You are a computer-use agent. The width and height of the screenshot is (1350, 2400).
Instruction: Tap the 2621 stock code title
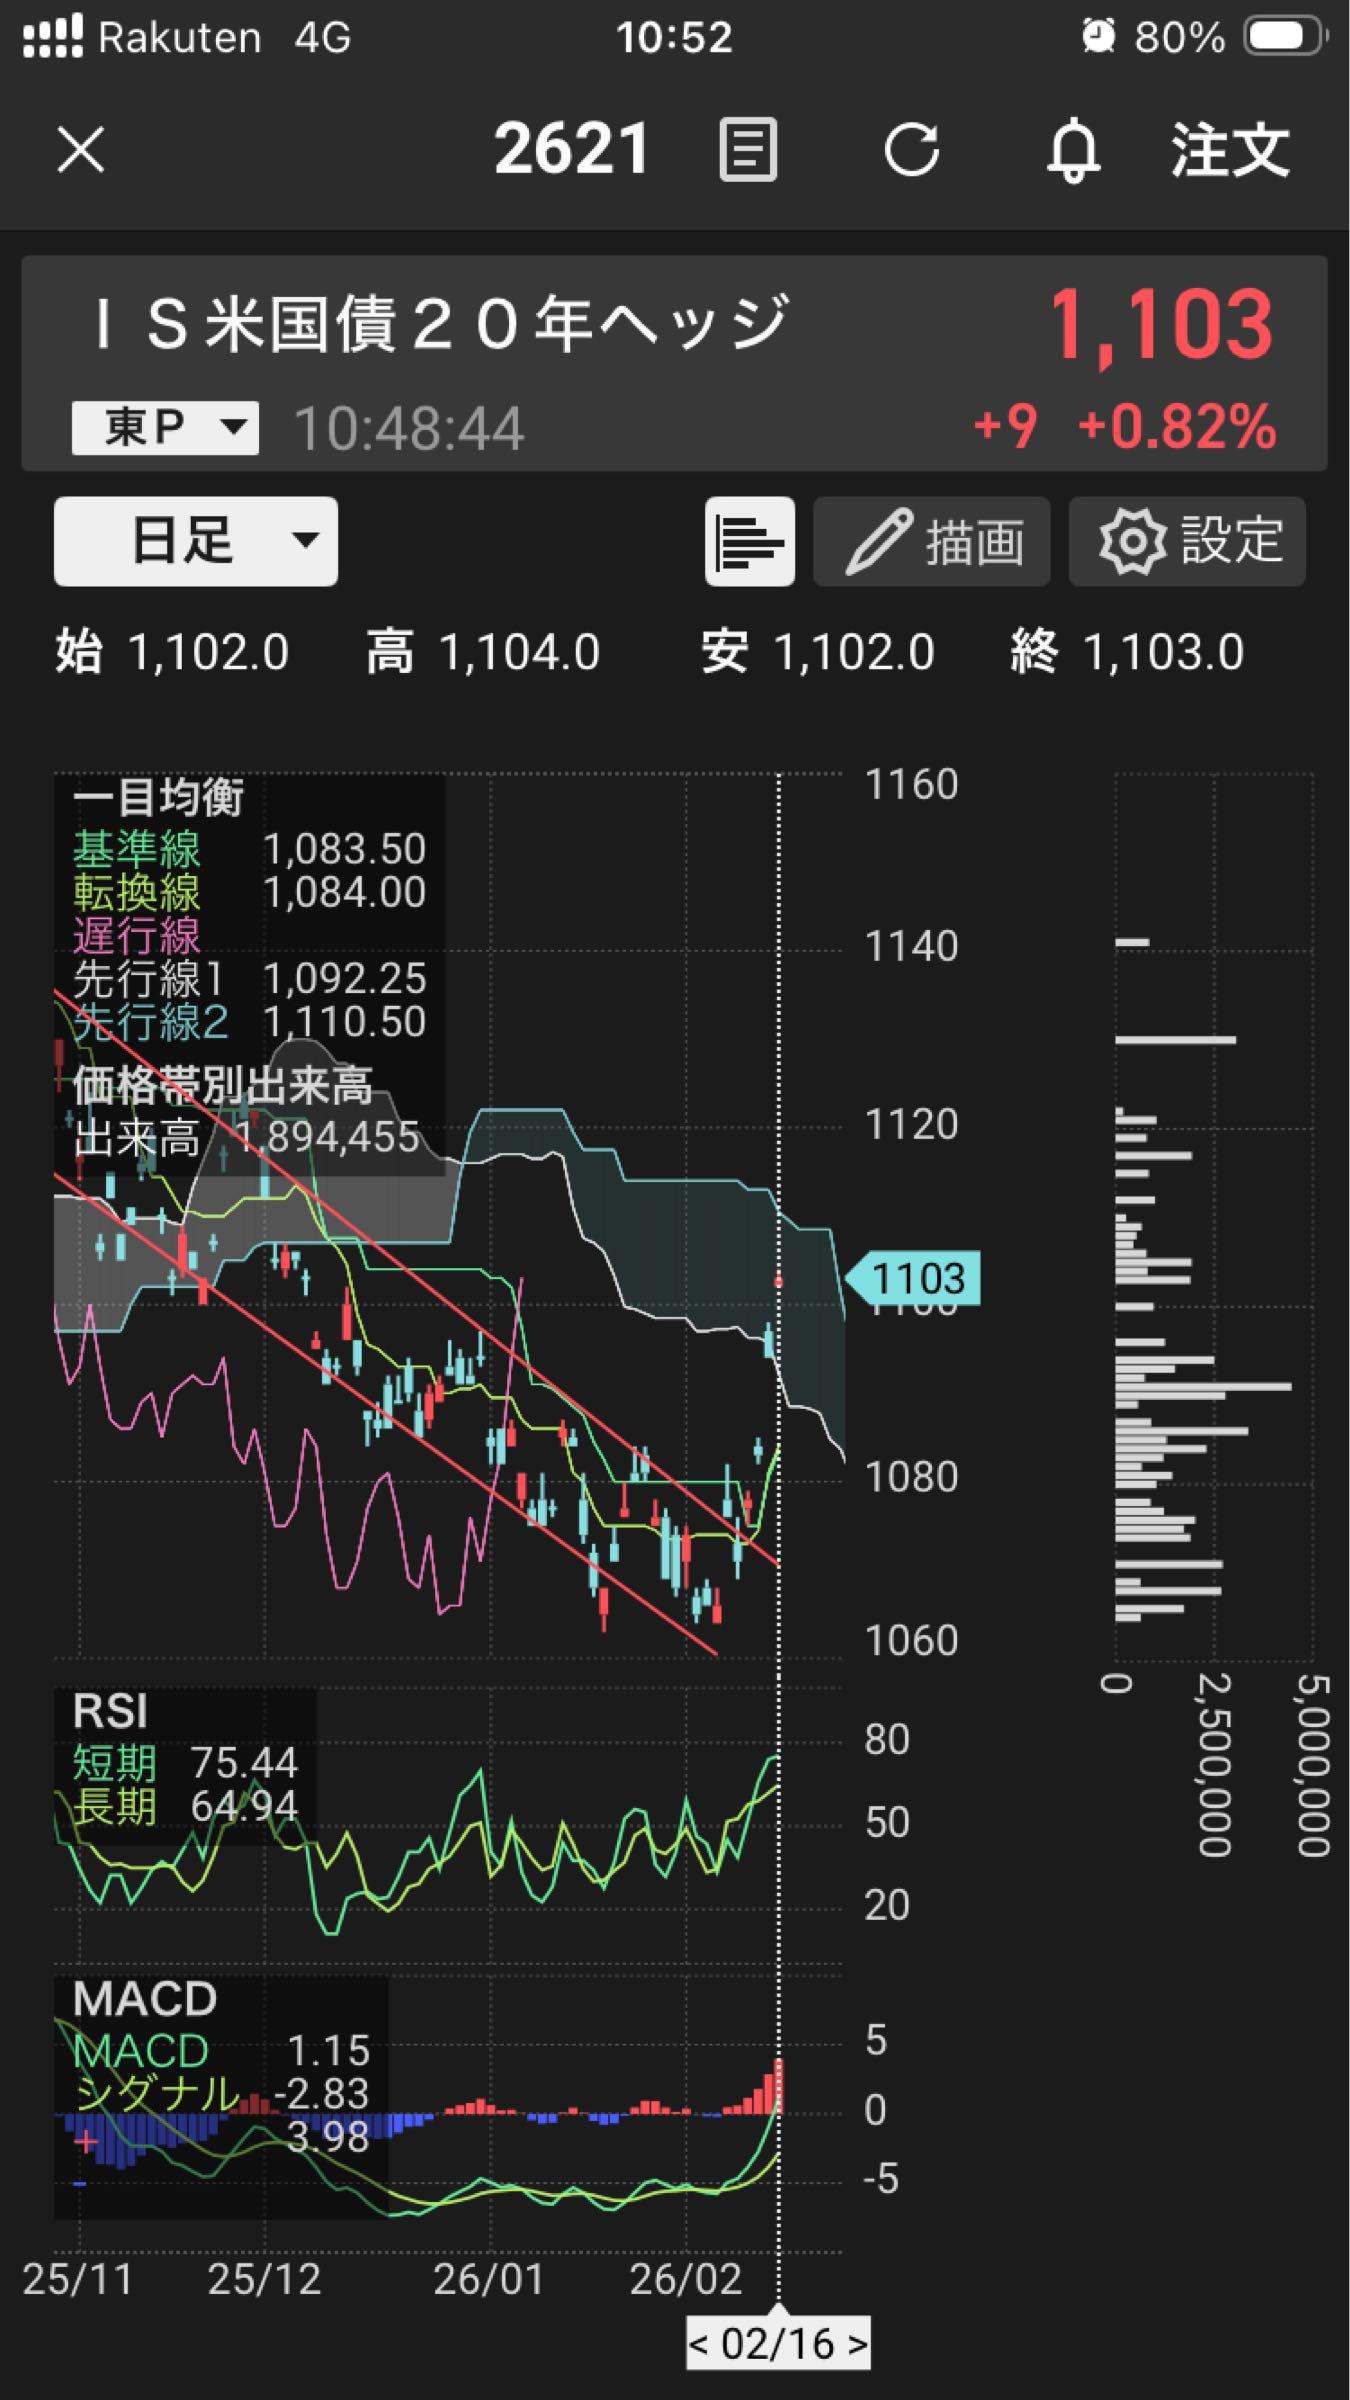tap(571, 151)
